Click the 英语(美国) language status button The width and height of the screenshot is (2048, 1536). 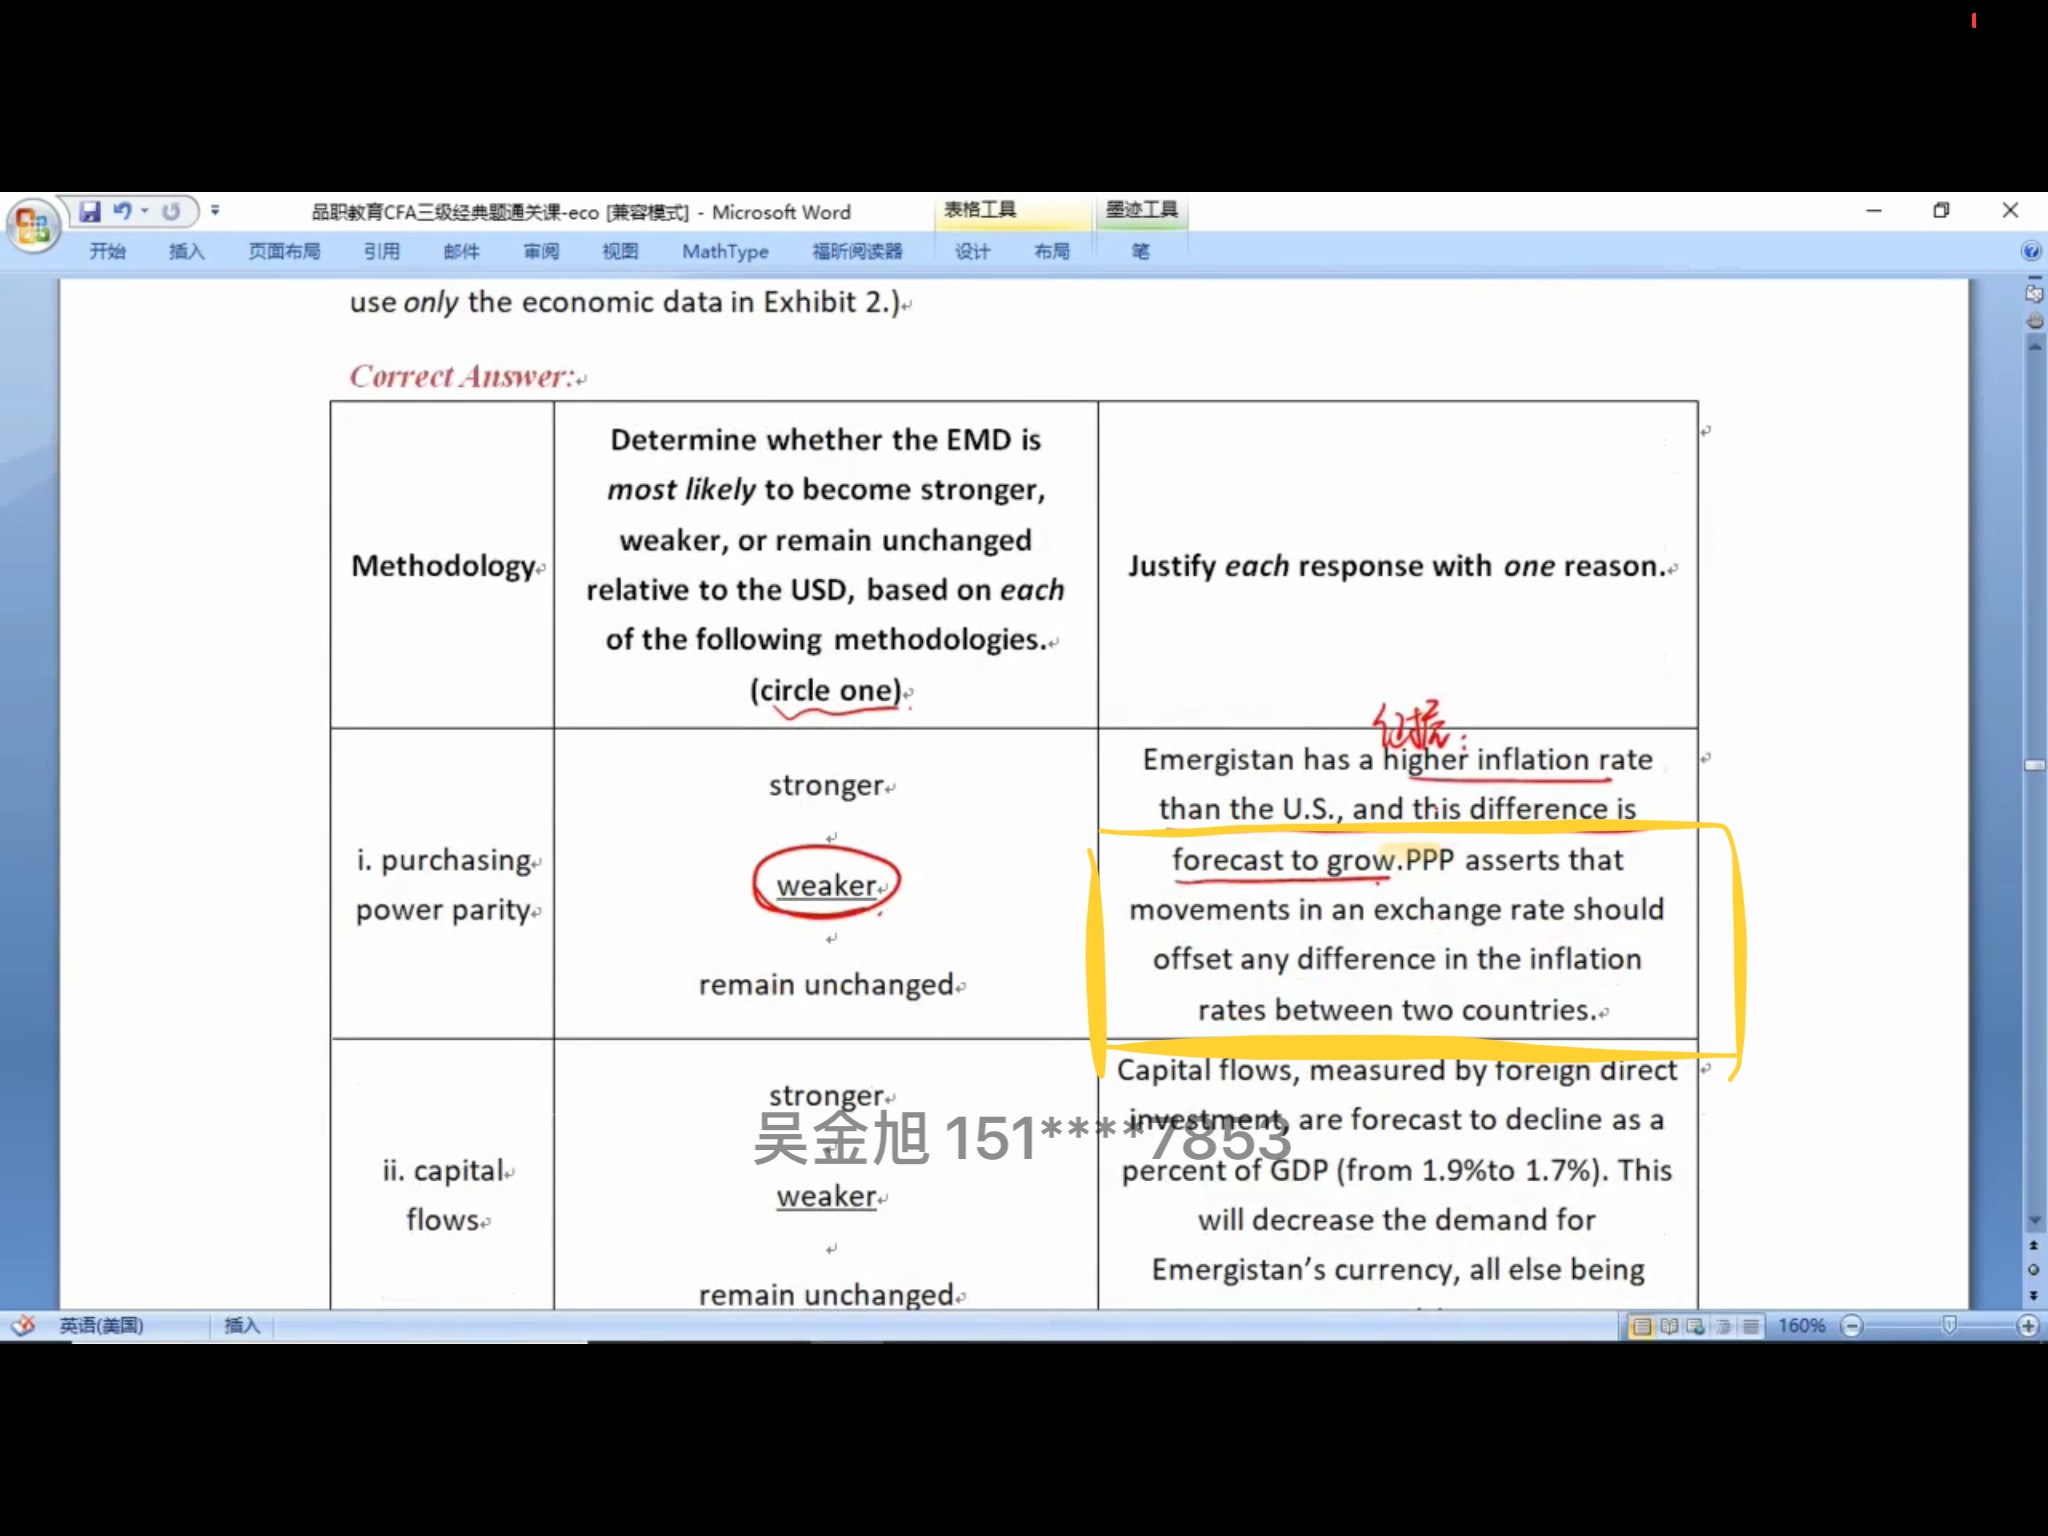[101, 1326]
